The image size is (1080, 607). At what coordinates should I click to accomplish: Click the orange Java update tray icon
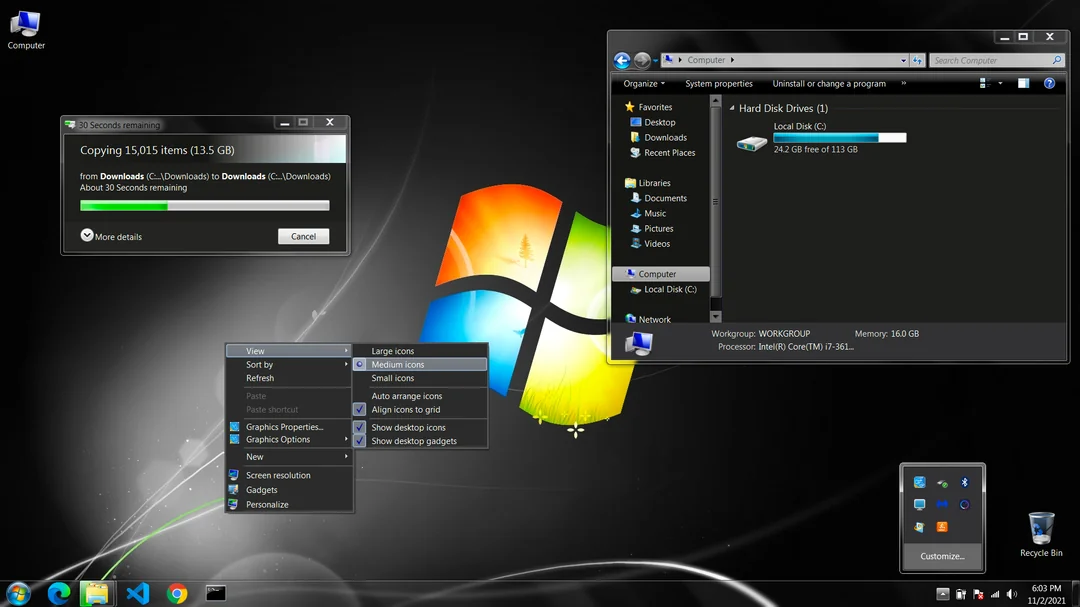(x=942, y=526)
